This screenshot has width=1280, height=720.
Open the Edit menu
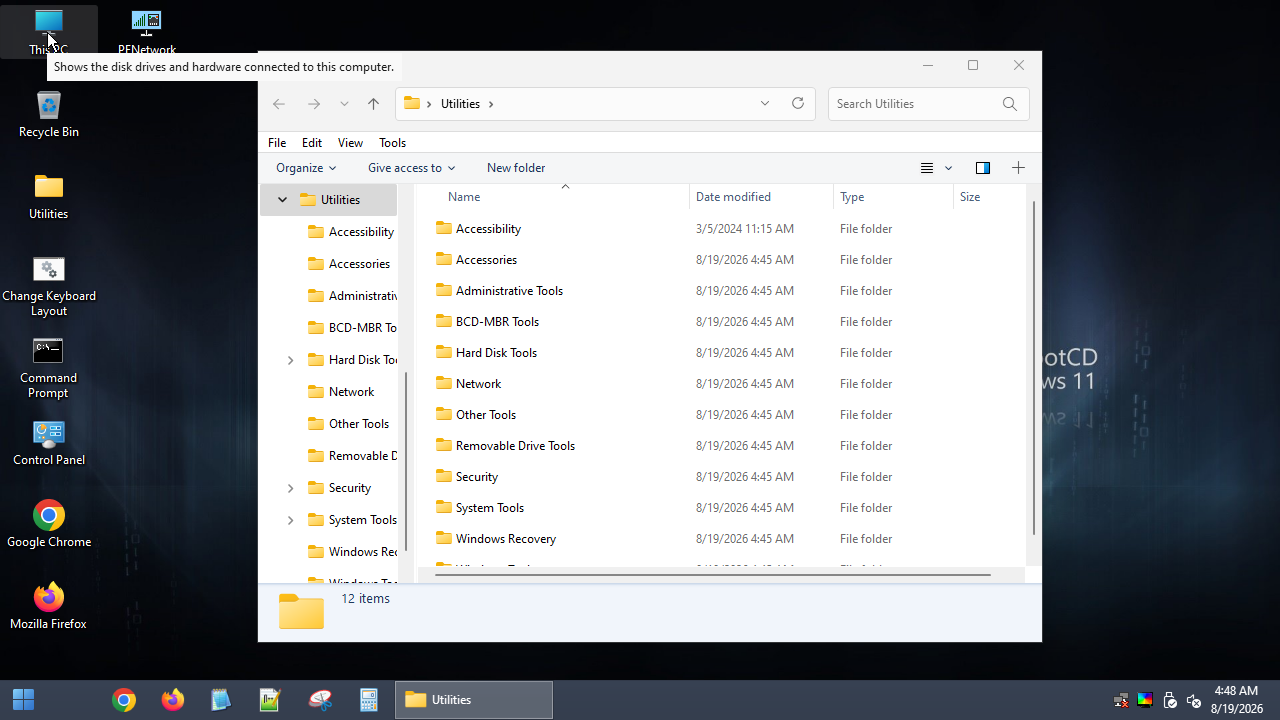[x=312, y=143]
